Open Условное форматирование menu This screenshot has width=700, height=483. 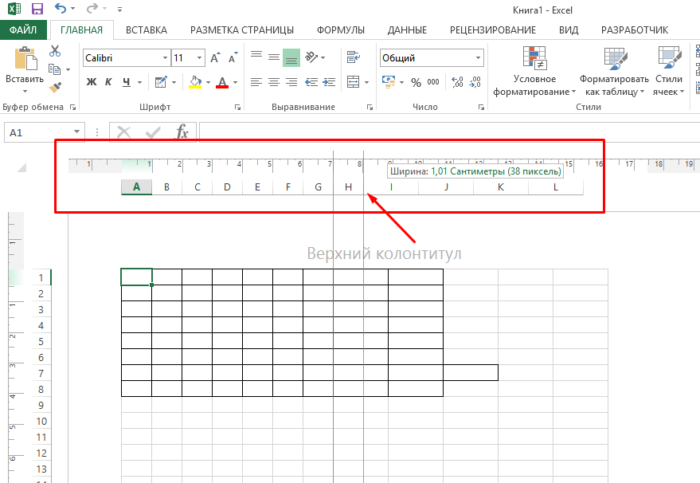[534, 71]
